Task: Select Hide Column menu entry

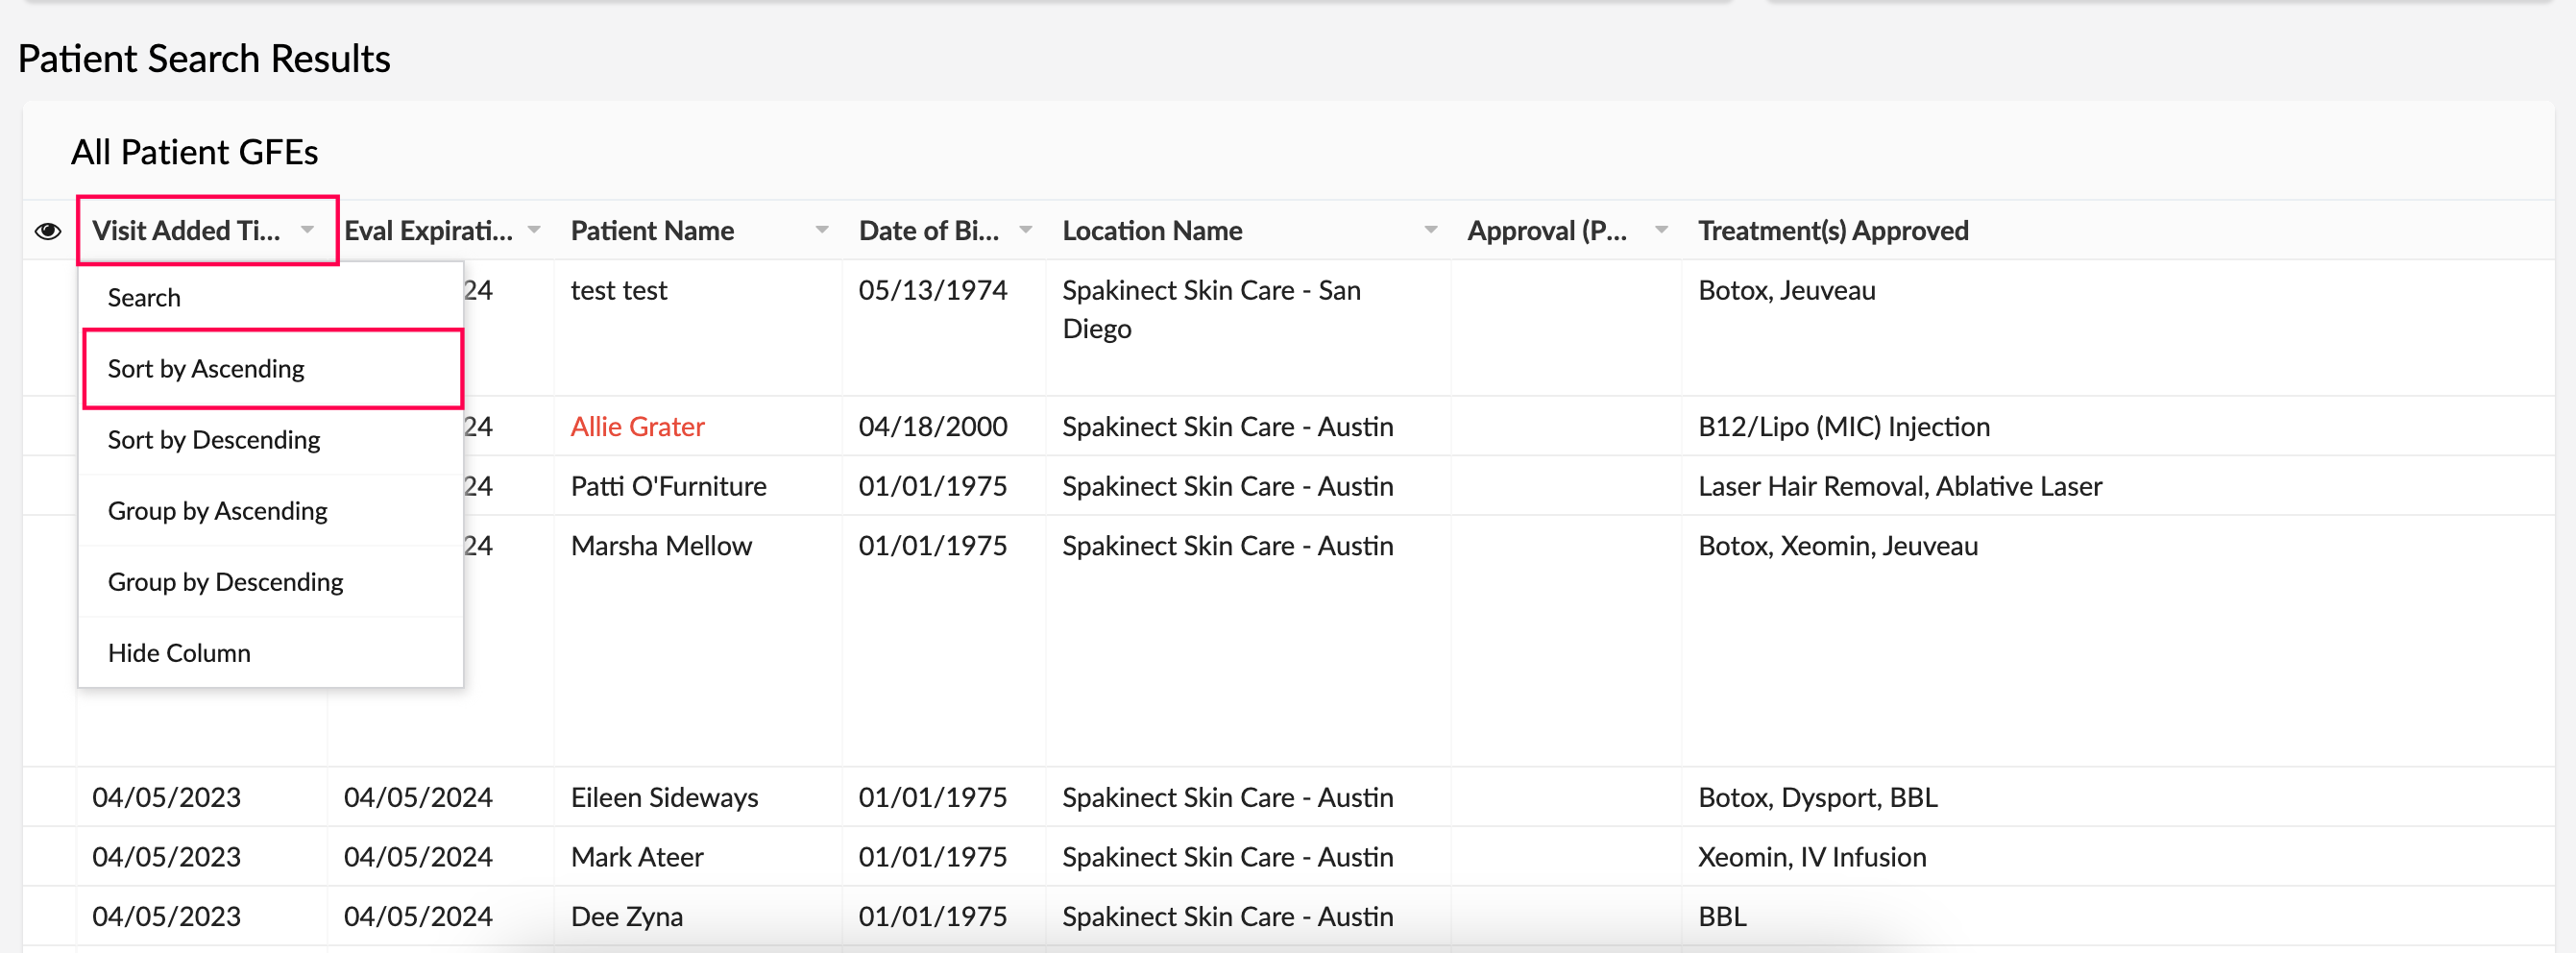Action: click(270, 653)
